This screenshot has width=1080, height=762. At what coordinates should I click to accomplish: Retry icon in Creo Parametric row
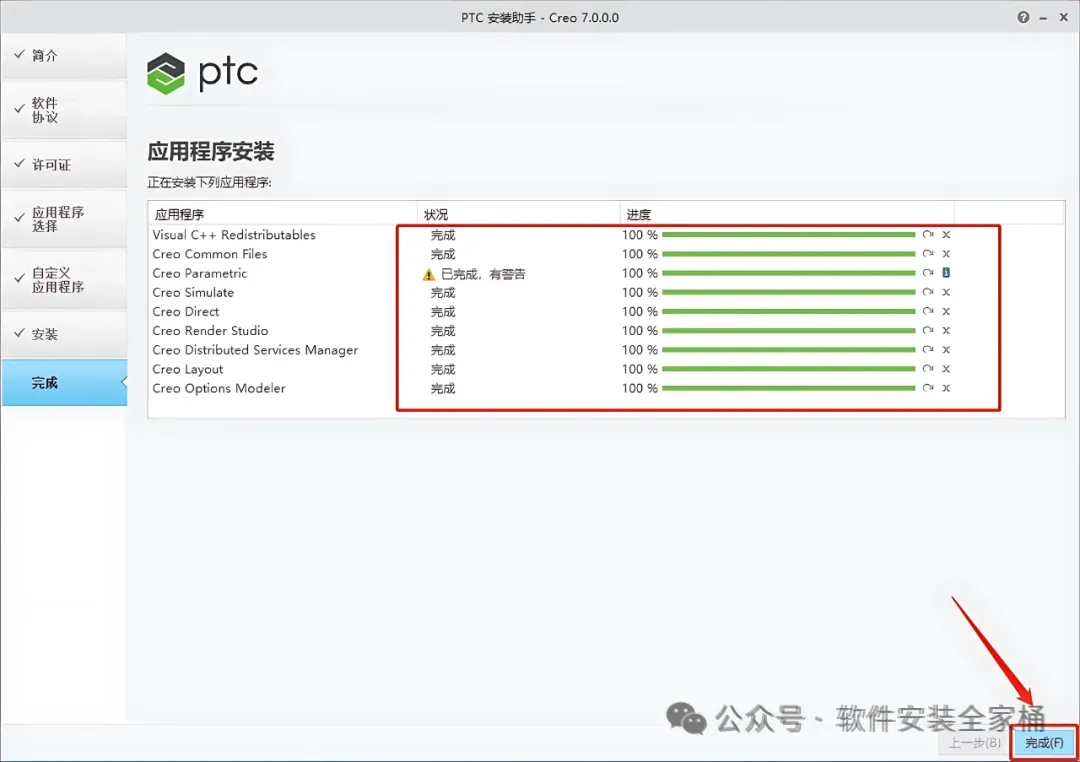tap(928, 273)
